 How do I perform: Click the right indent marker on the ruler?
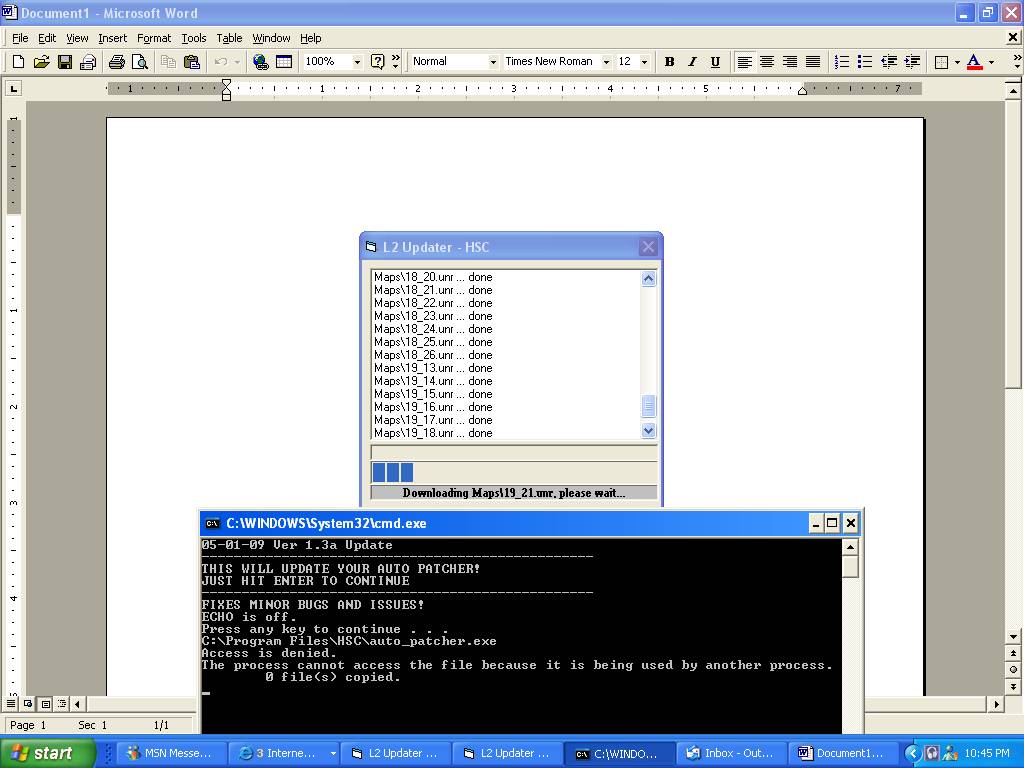click(x=803, y=91)
